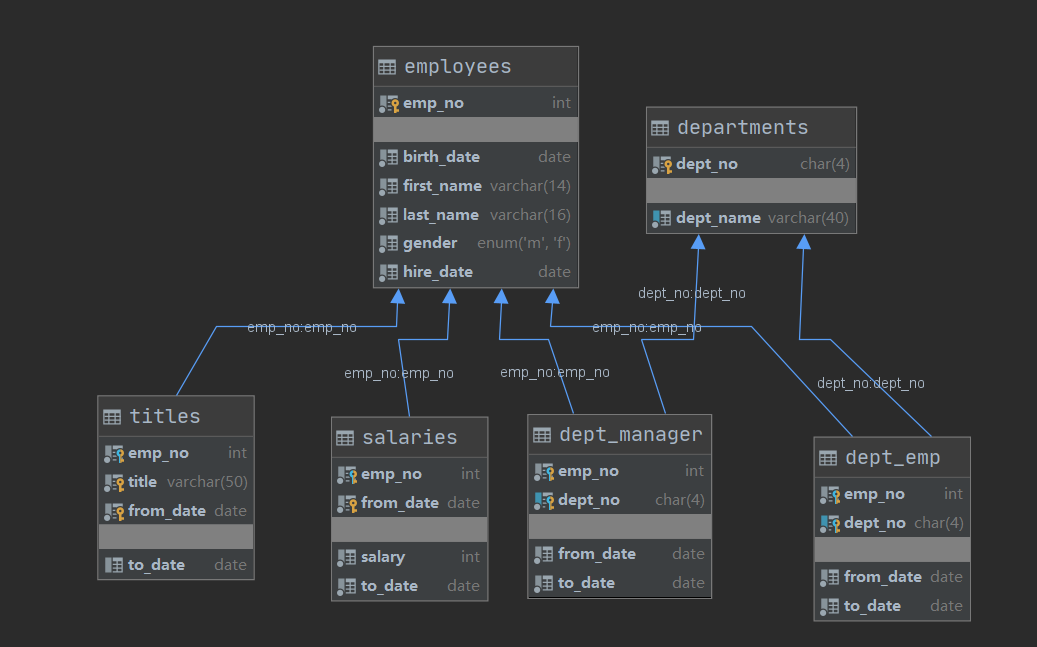Click the column icon next to dept_name
Image resolution: width=1037 pixels, height=647 pixels.
click(661, 218)
